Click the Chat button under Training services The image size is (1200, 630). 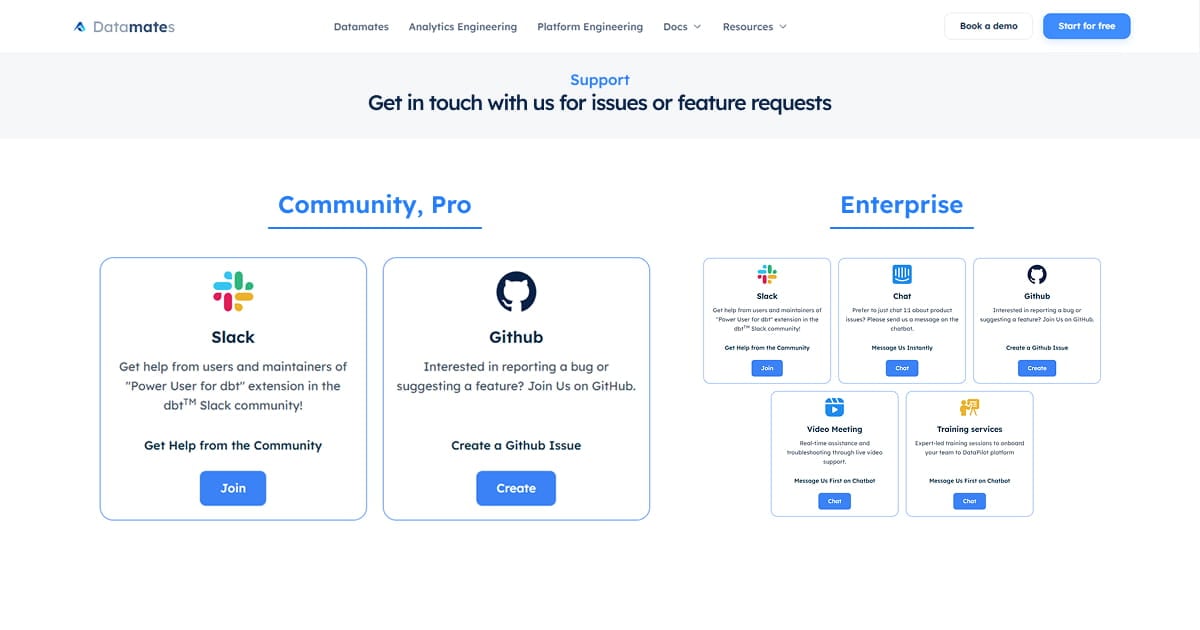pyautogui.click(x=969, y=501)
